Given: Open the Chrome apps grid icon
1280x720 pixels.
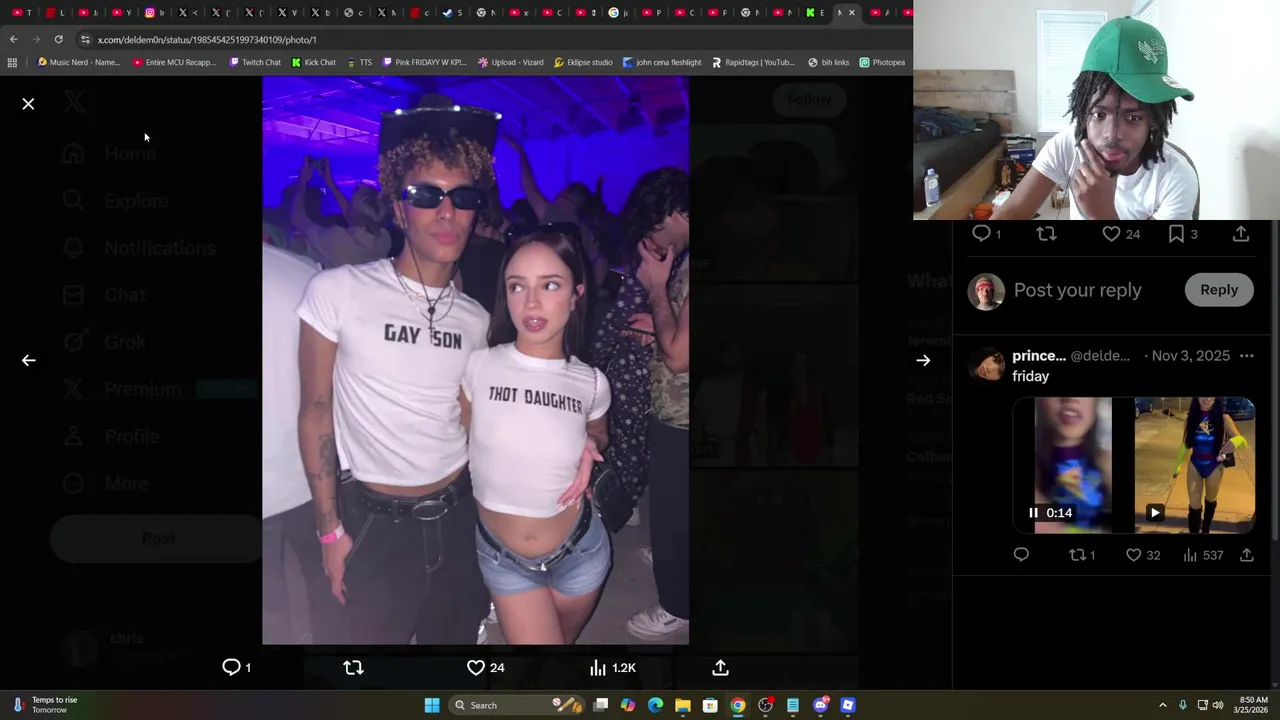Looking at the screenshot, I should (x=12, y=62).
